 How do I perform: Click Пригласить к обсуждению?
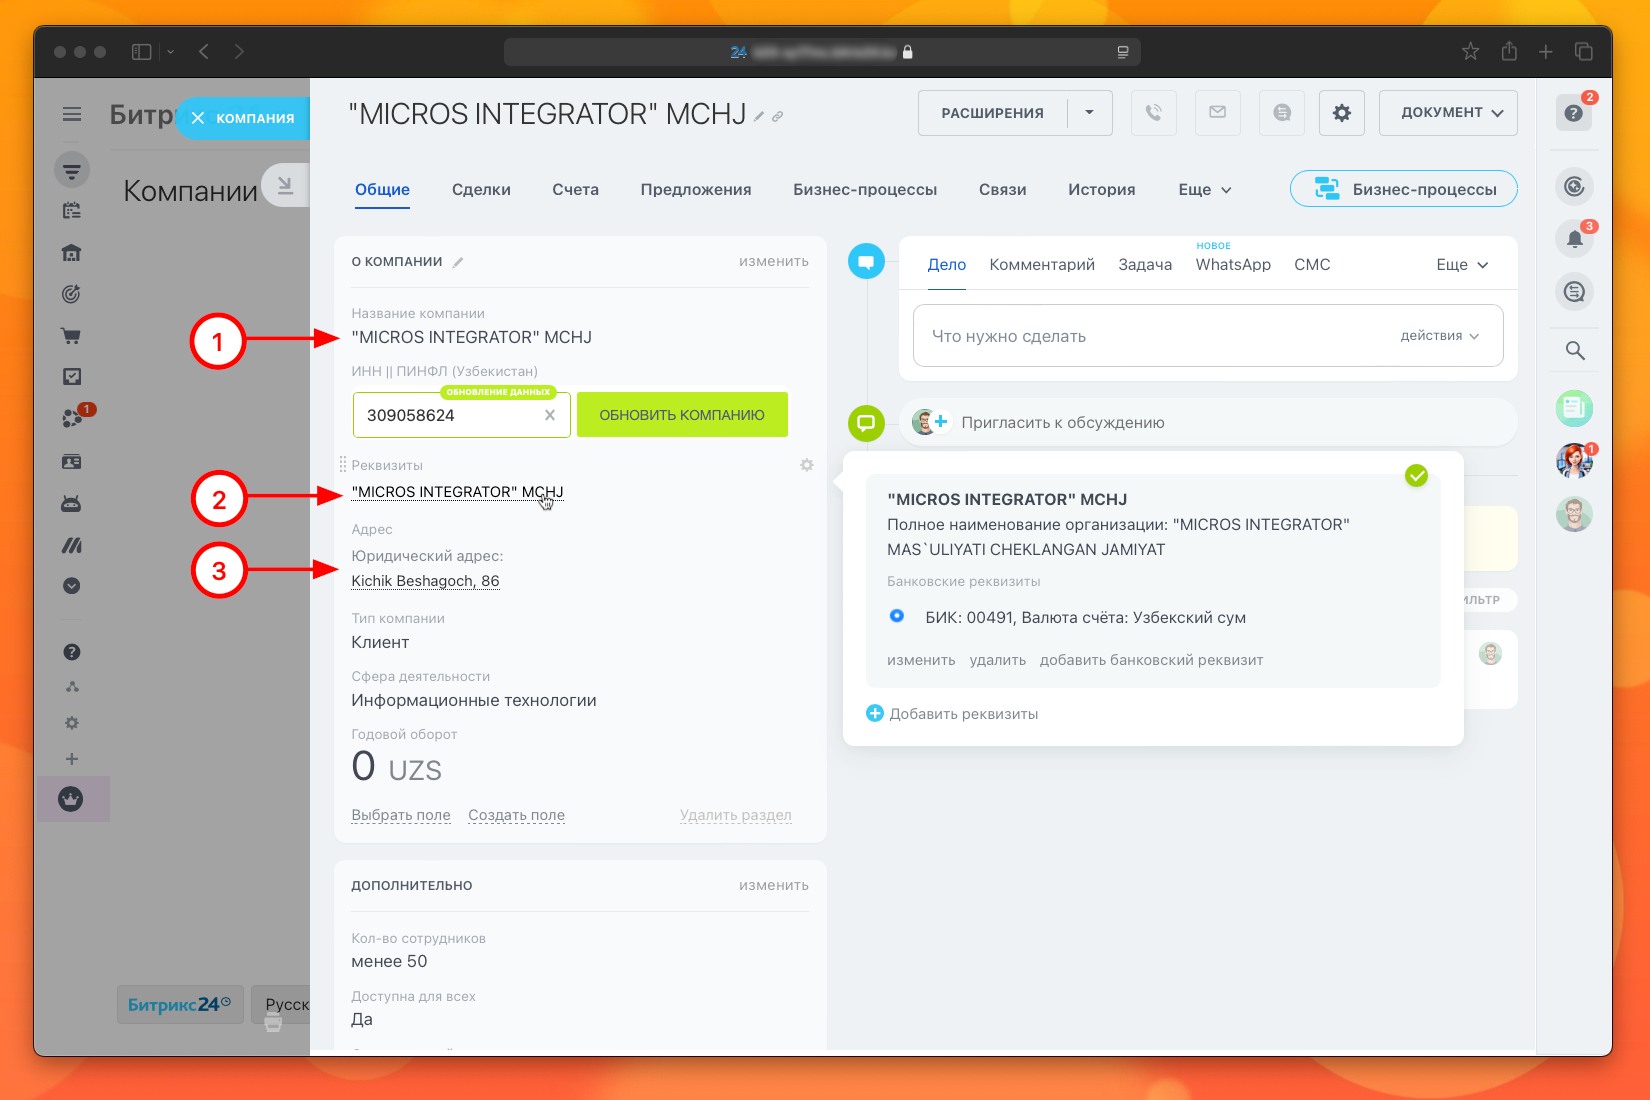pos(1063,423)
